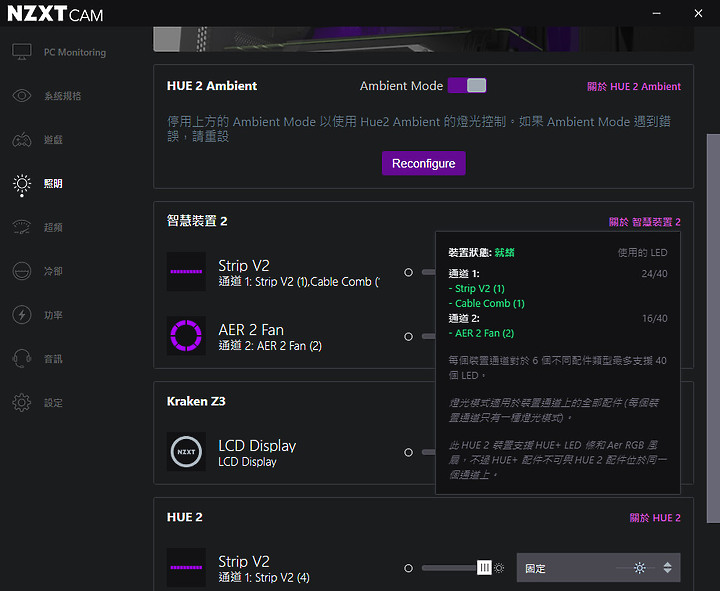This screenshot has width=720, height=591.
Task: Click '- AER 2 Fan (2)' in status popup
Action: pyautogui.click(x=481, y=333)
